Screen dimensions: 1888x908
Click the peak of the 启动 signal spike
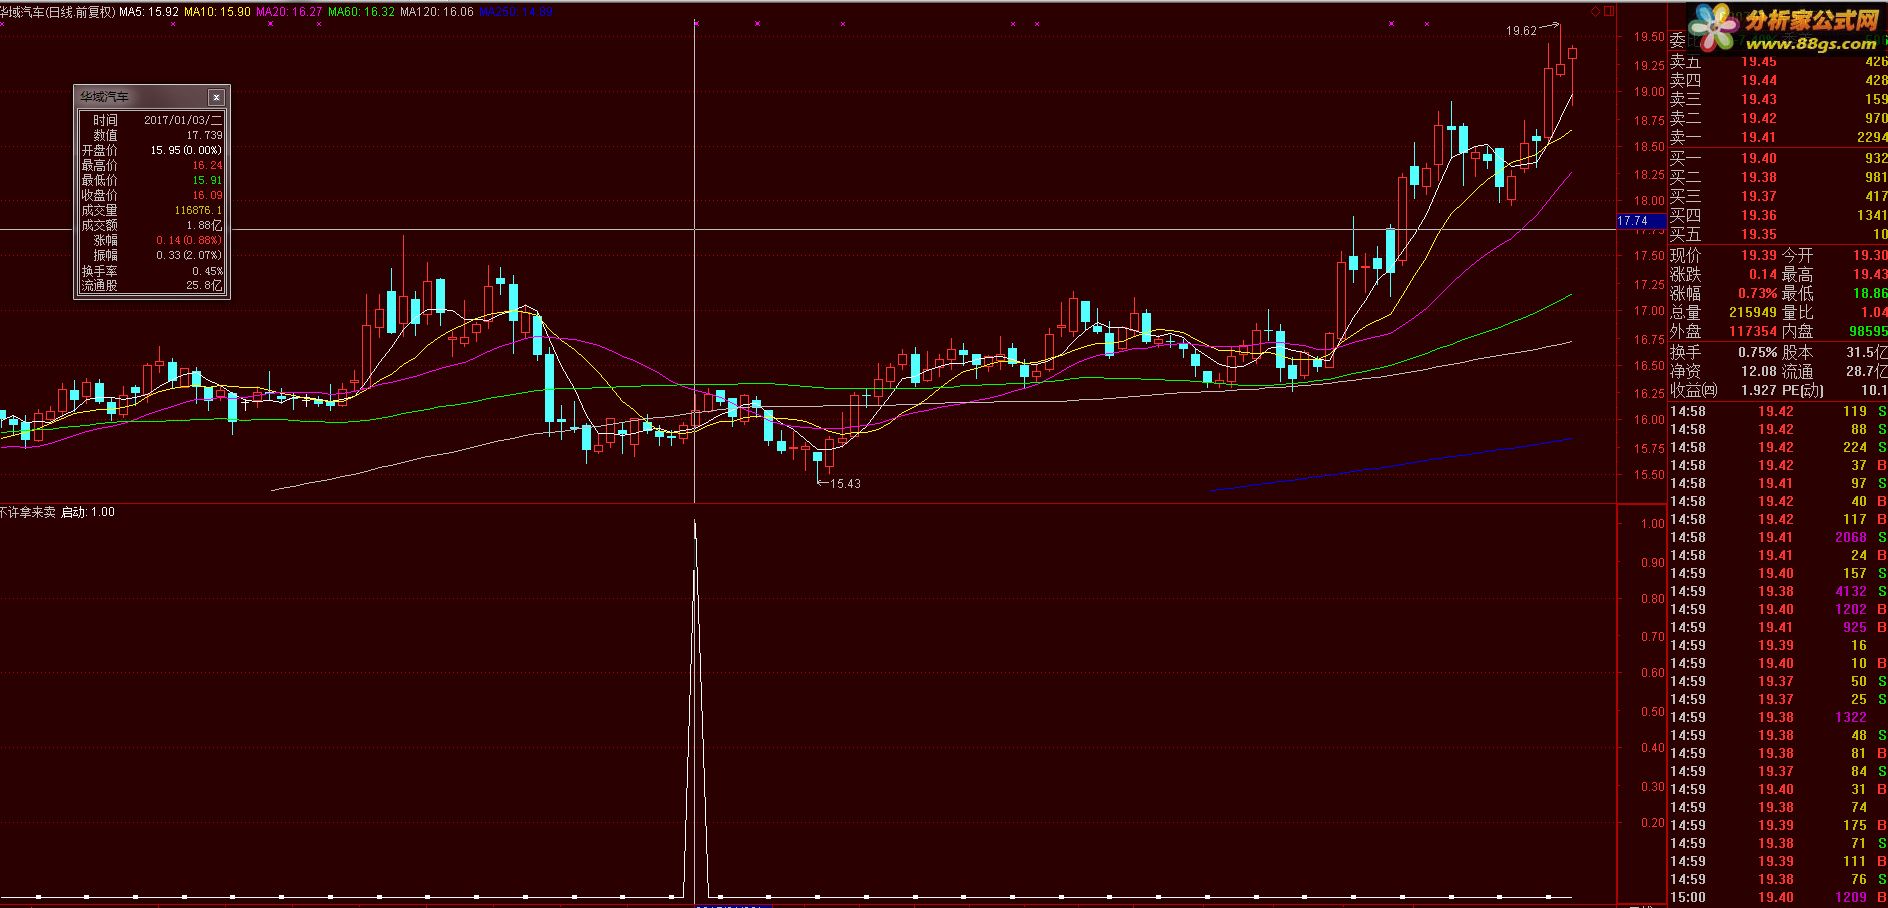(695, 521)
